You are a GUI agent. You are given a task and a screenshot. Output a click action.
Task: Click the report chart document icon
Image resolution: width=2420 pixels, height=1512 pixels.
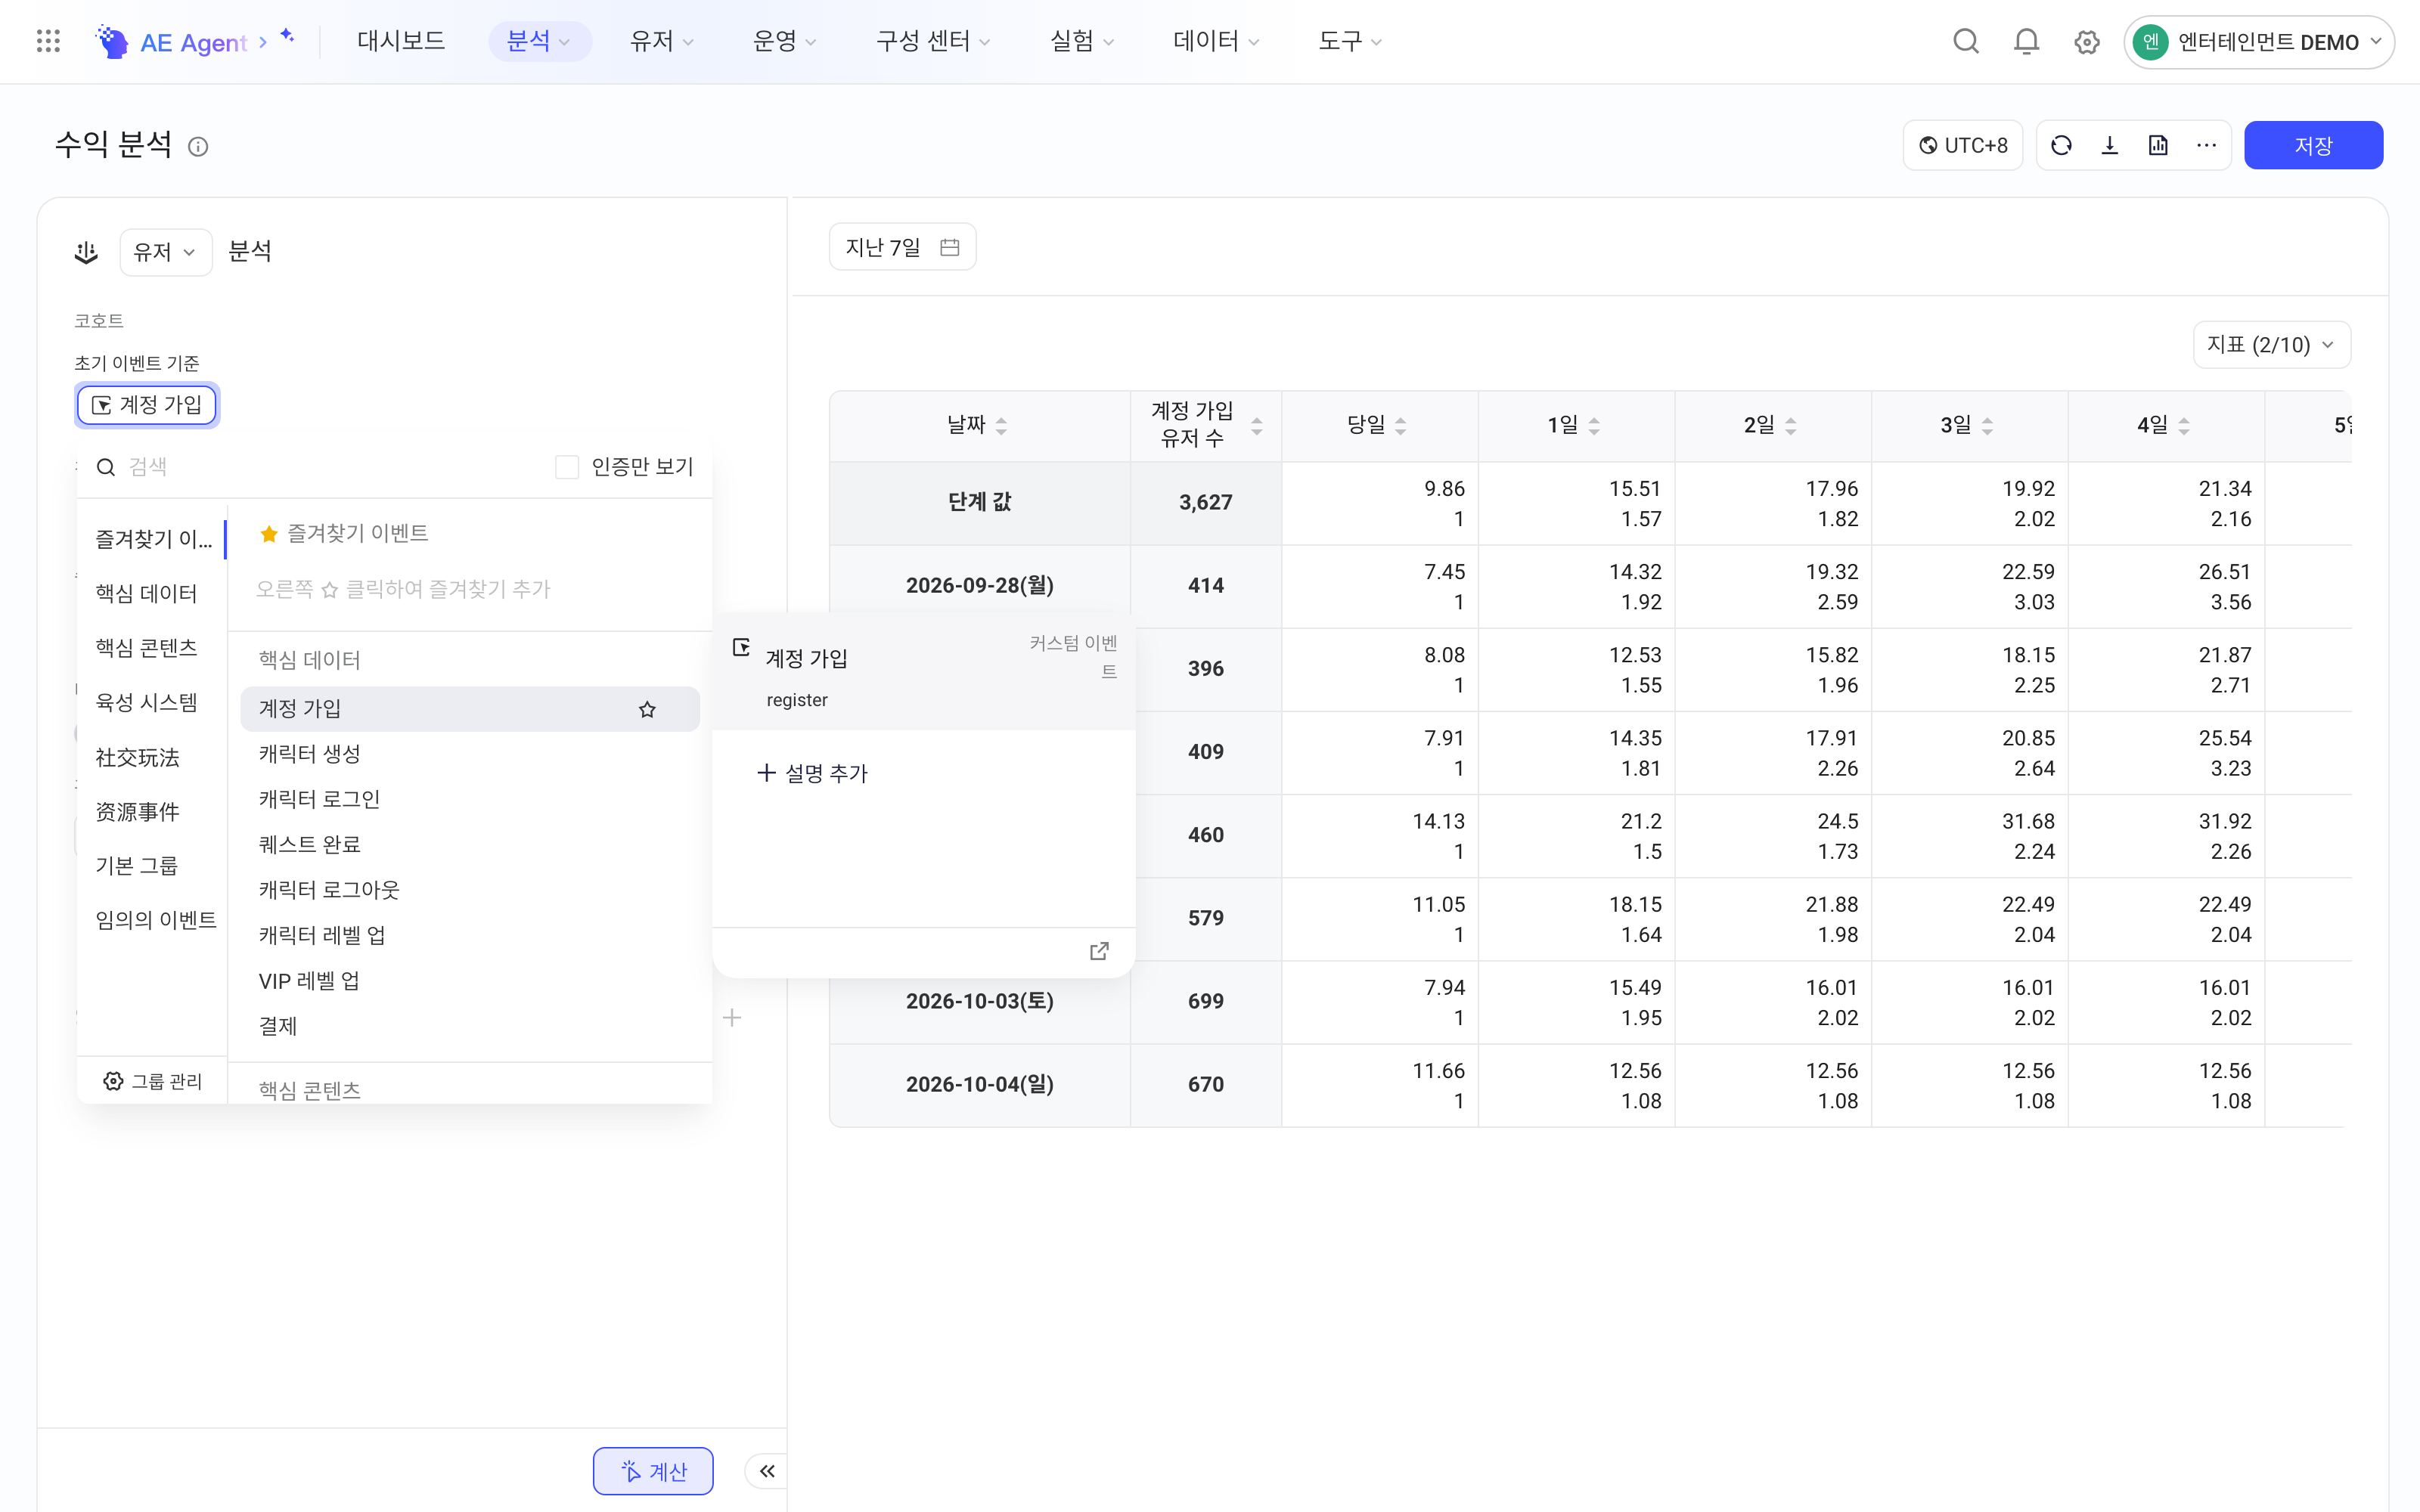tap(2158, 145)
